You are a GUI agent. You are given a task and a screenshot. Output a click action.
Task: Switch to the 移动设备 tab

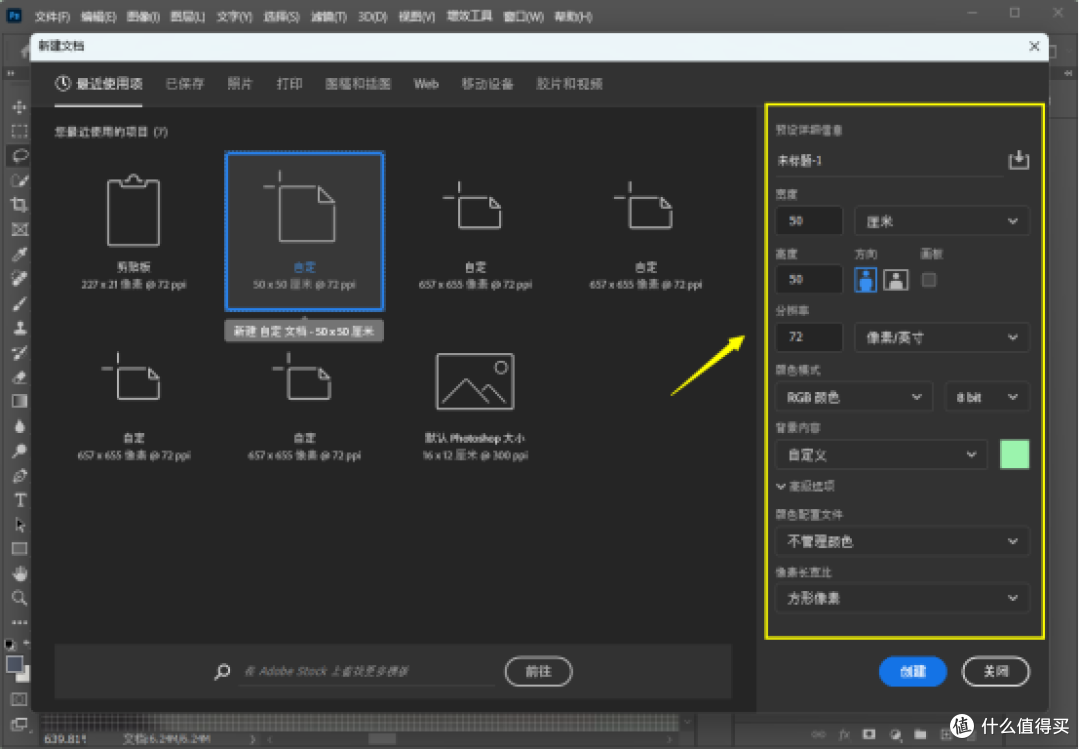pos(487,84)
